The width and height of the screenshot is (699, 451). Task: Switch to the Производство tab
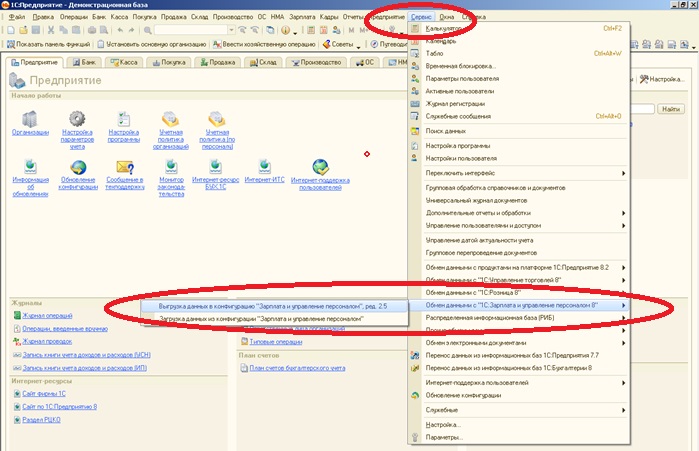pyautogui.click(x=317, y=62)
